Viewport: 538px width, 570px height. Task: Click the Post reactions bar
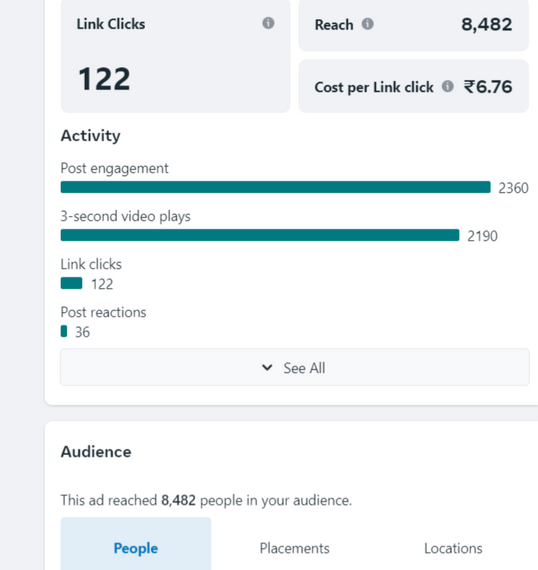tap(64, 331)
